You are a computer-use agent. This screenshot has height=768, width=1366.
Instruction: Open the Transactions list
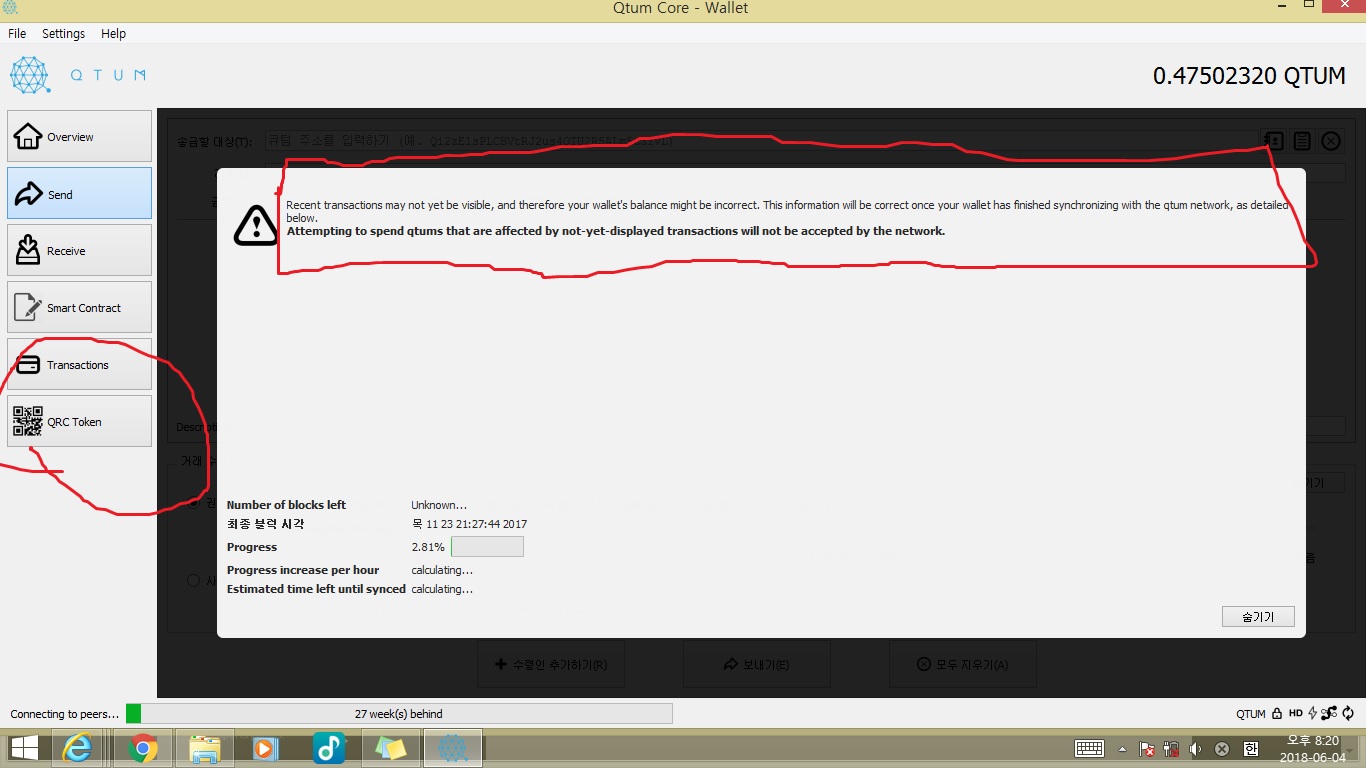[79, 364]
